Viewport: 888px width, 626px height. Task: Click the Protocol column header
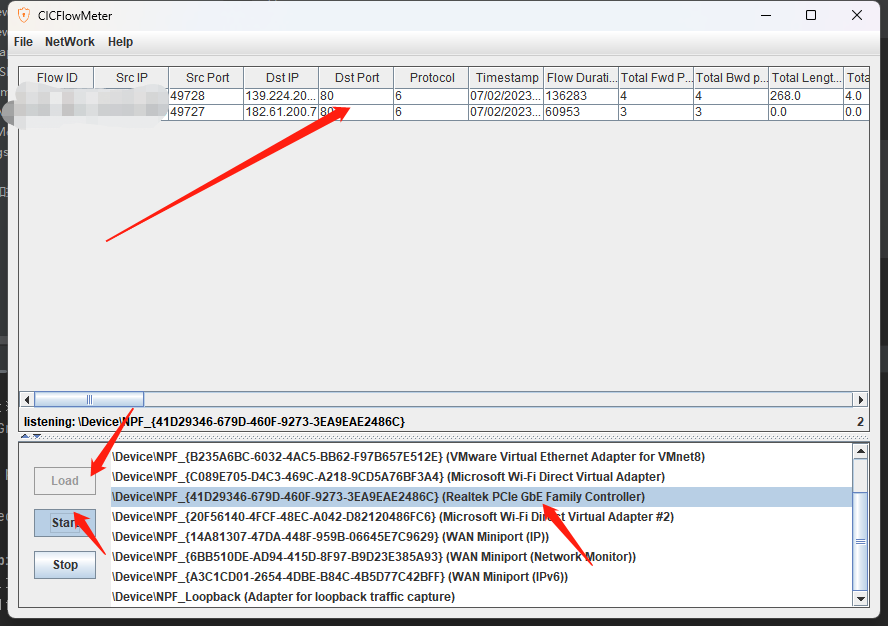pos(430,77)
